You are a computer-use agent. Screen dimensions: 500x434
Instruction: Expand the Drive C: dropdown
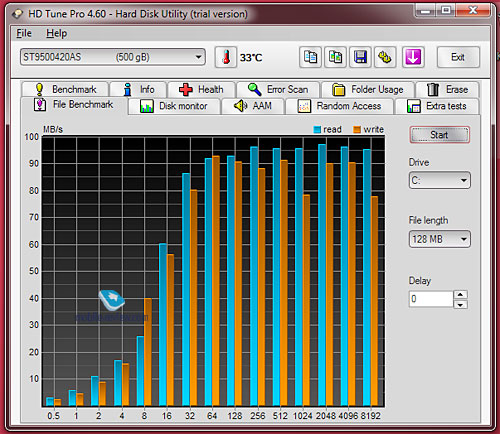(439, 180)
